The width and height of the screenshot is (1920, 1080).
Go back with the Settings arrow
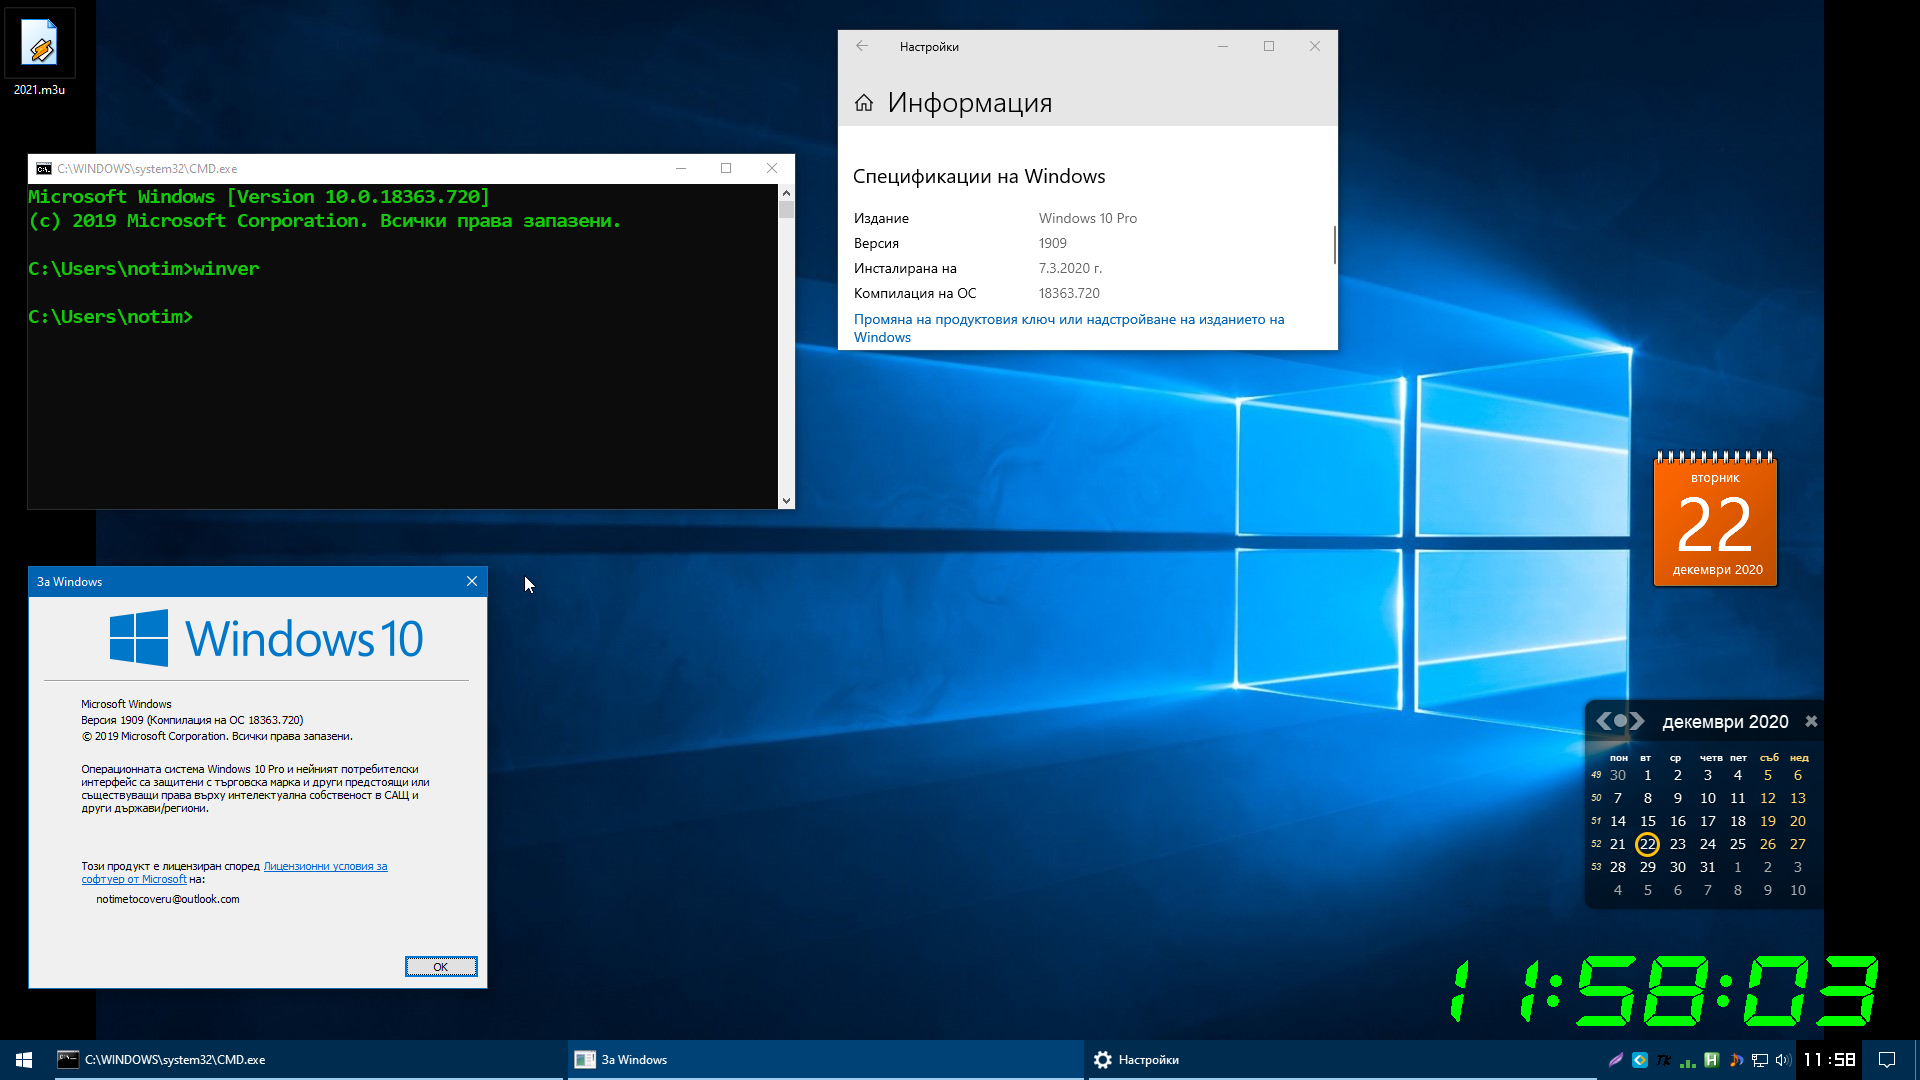coord(862,46)
